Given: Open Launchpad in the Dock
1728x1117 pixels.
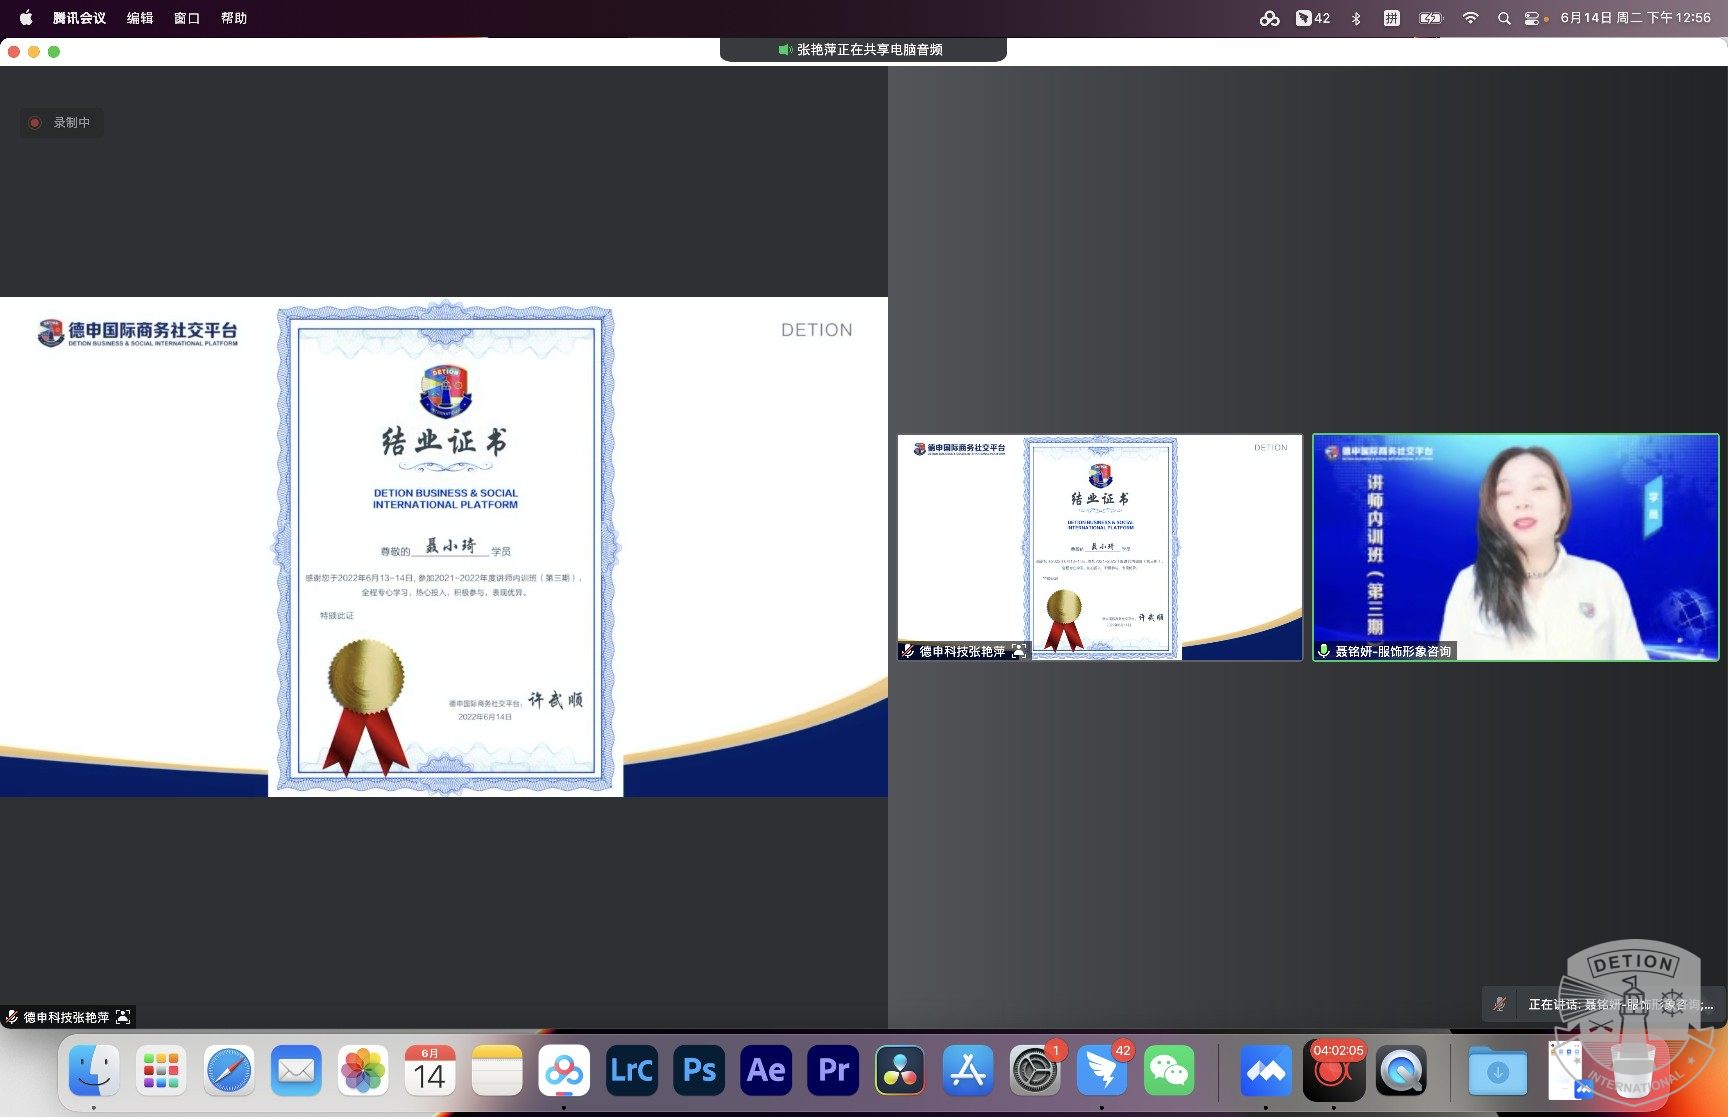Looking at the screenshot, I should (x=161, y=1071).
